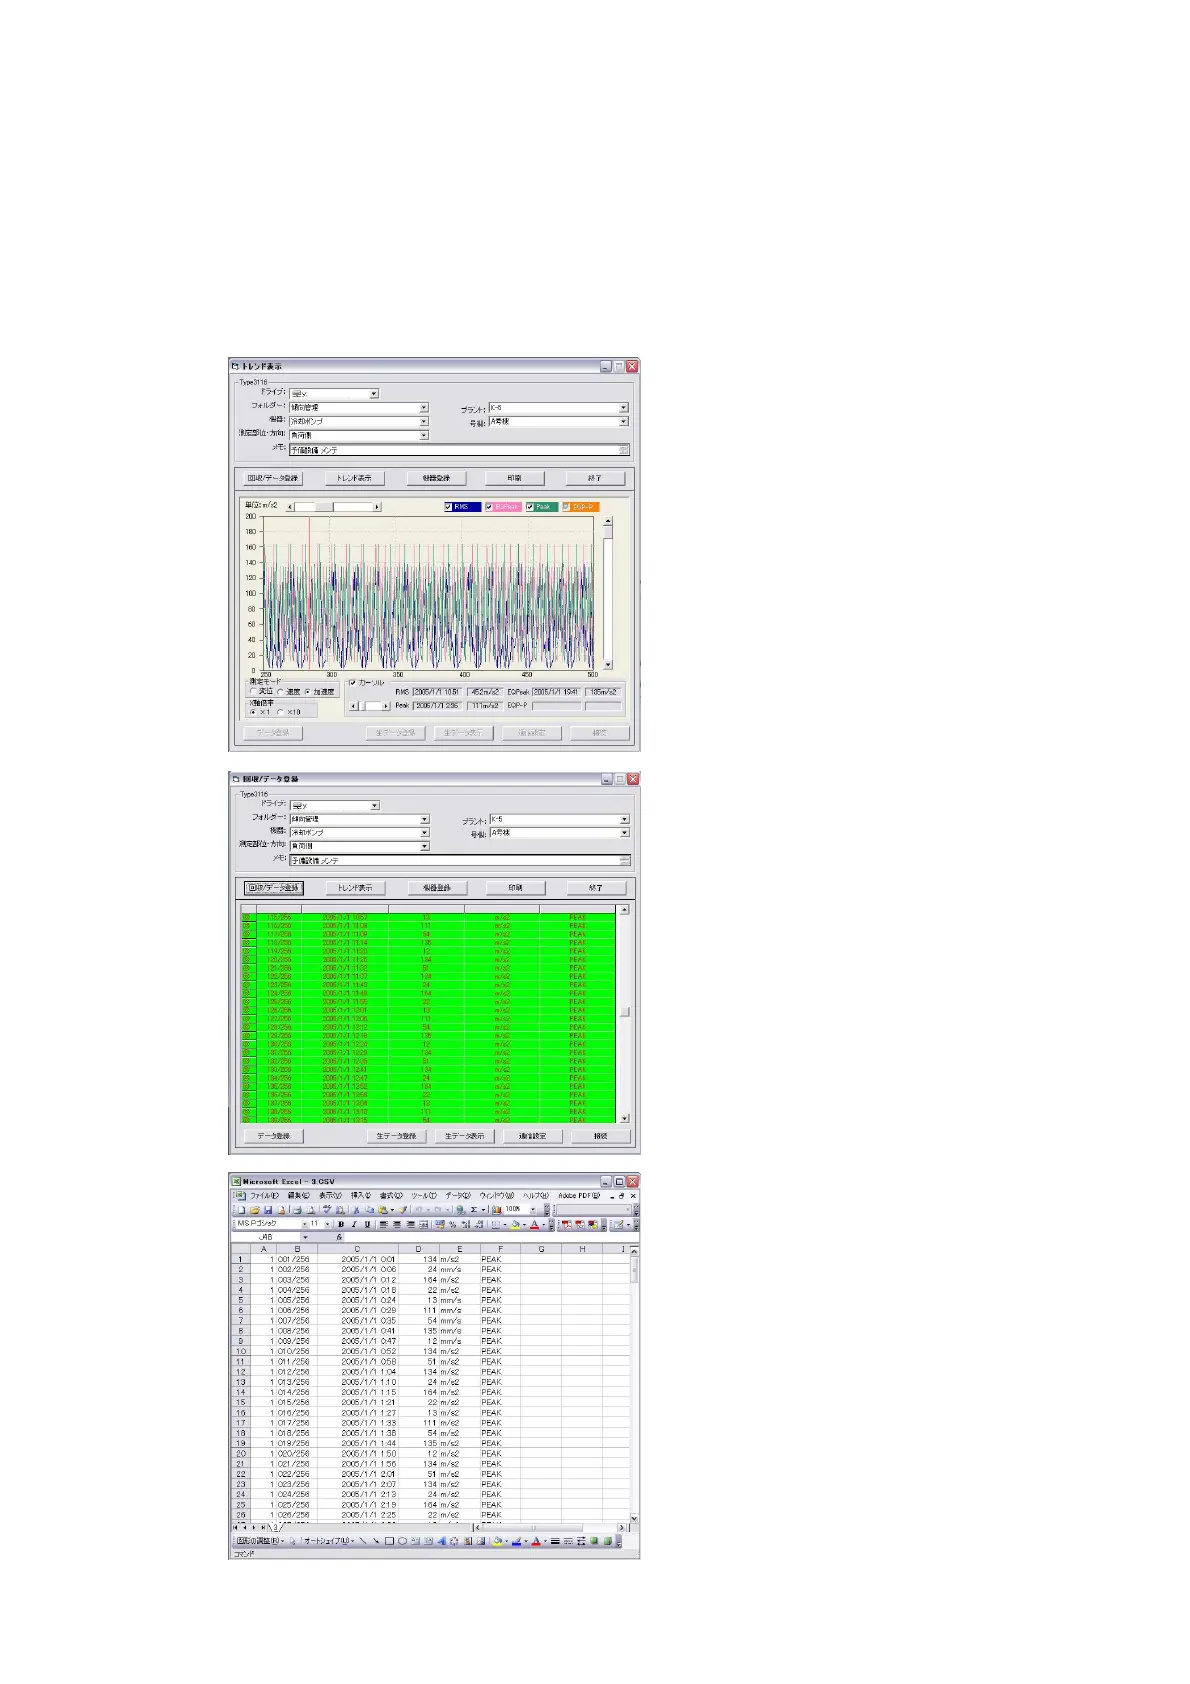Click the Format Painter brush icon
The height and width of the screenshot is (1684, 1190).
[403, 1210]
